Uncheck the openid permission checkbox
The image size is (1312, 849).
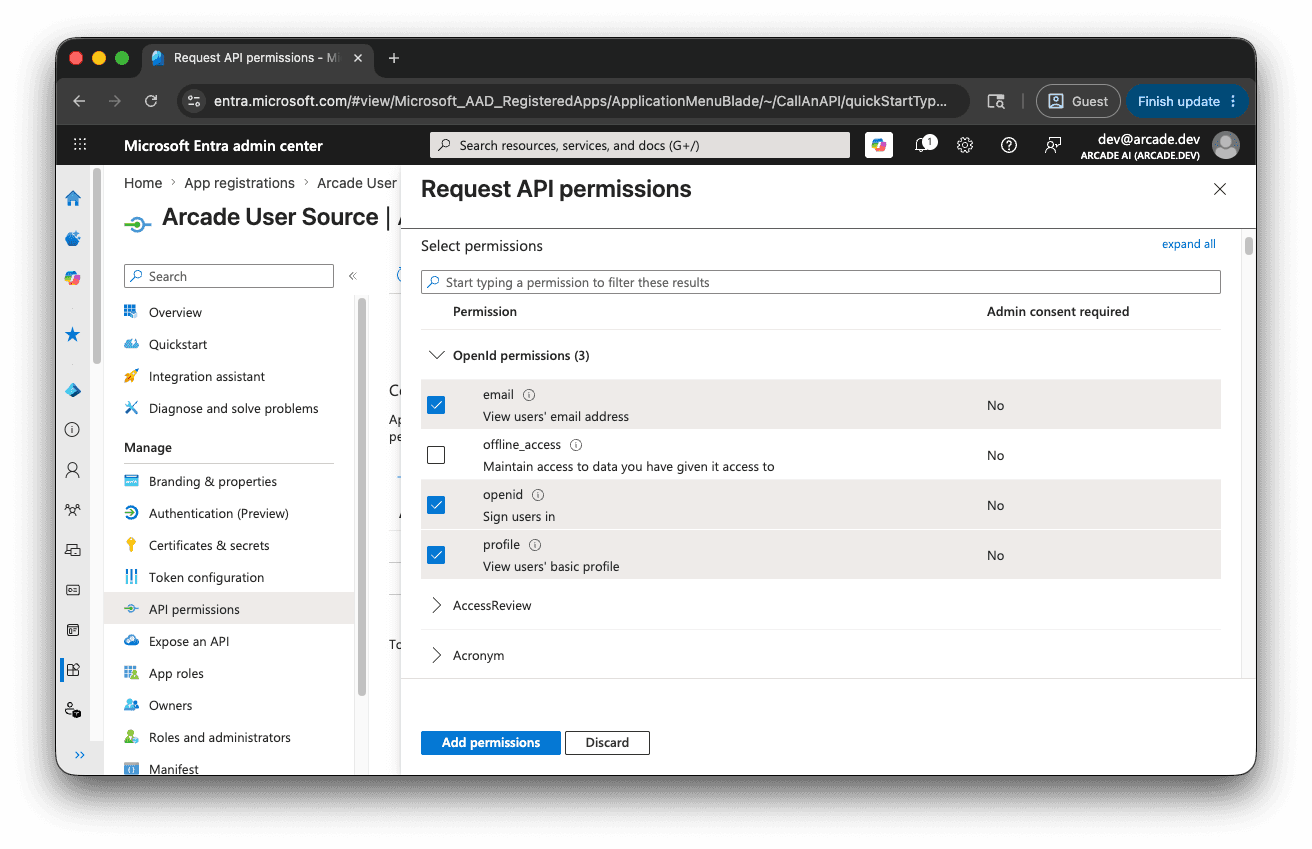coord(436,505)
